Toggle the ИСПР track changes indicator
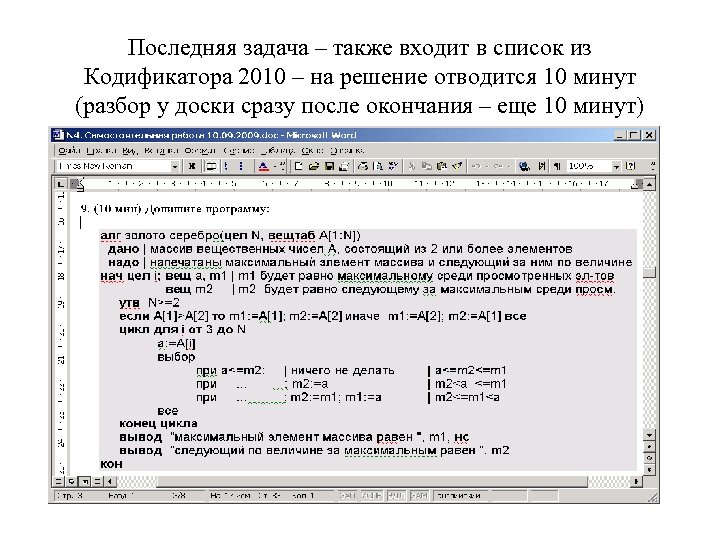720x540 pixels. pyautogui.click(x=371, y=496)
